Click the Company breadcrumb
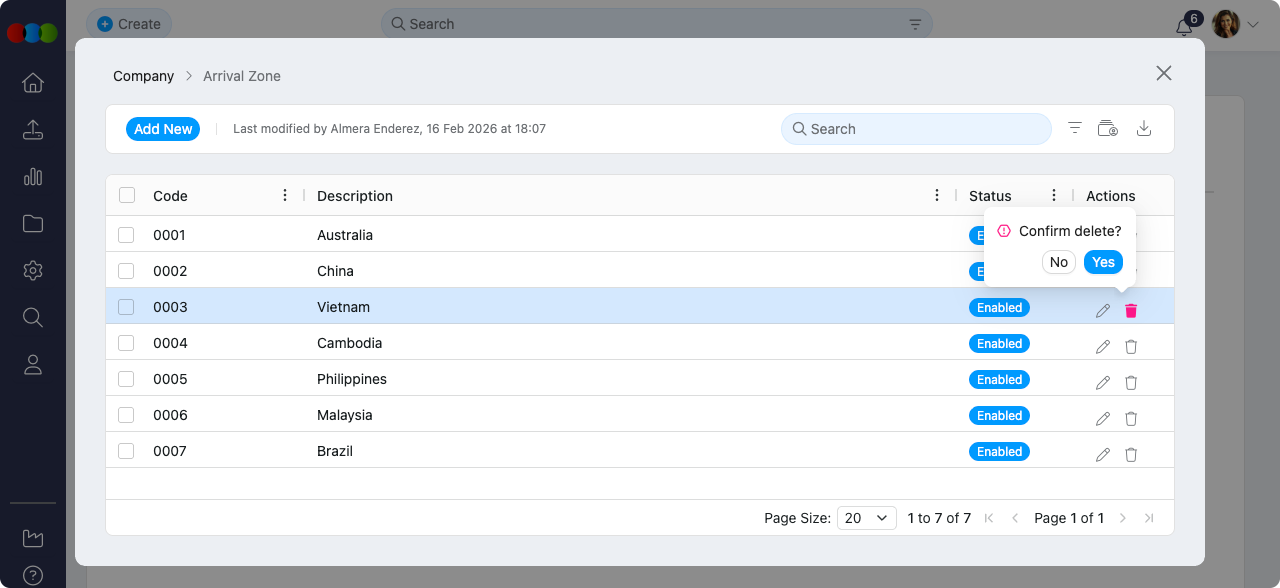 [143, 76]
